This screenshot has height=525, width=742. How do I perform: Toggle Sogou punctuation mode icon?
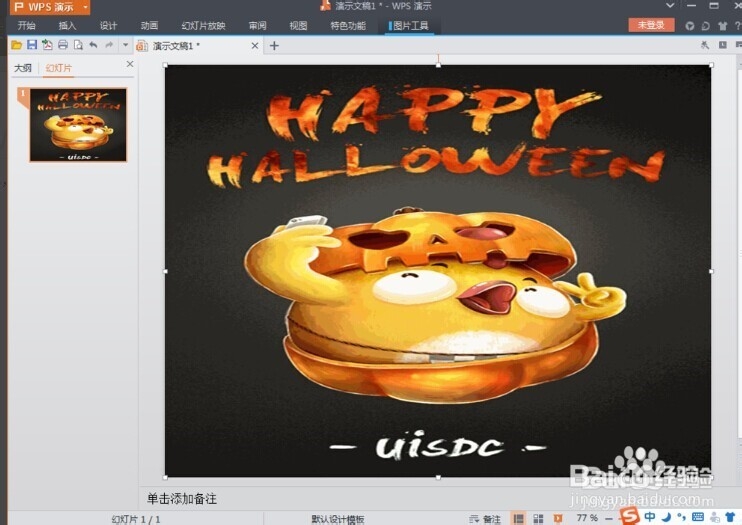pos(682,516)
